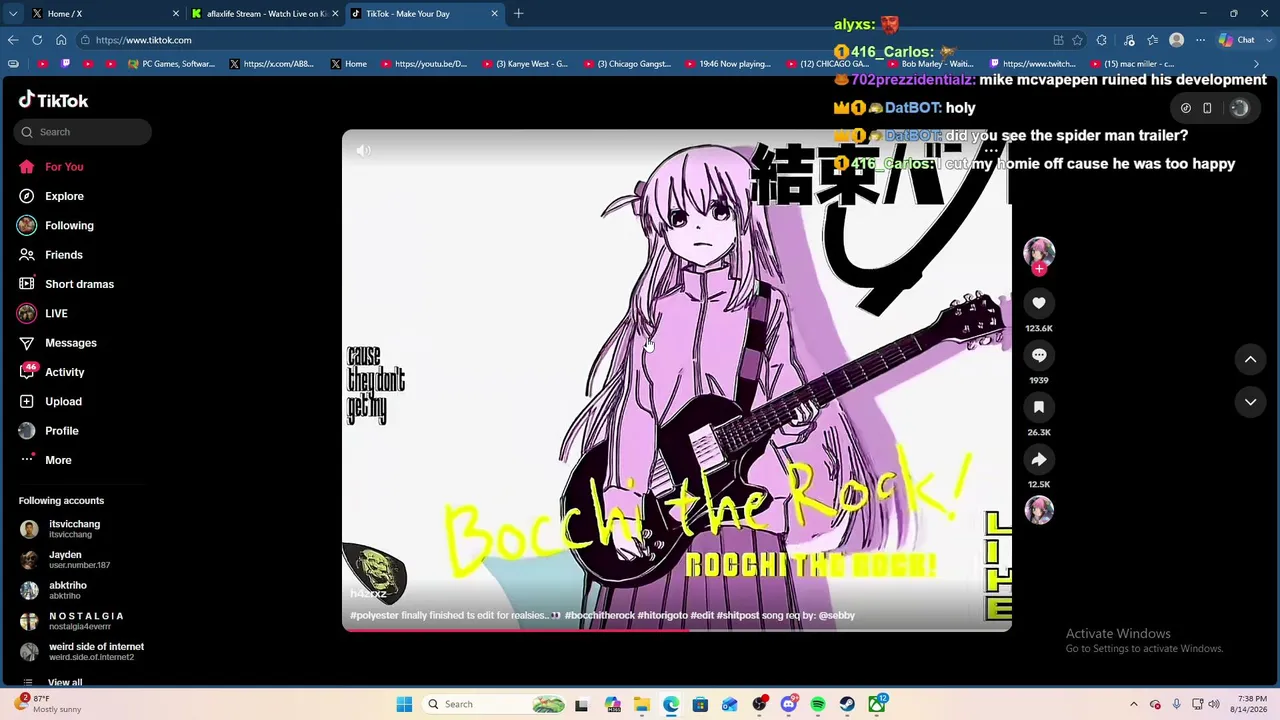Screen dimensions: 1280x720
Task: Click the #polyester hashtag in caption
Action: [374, 615]
